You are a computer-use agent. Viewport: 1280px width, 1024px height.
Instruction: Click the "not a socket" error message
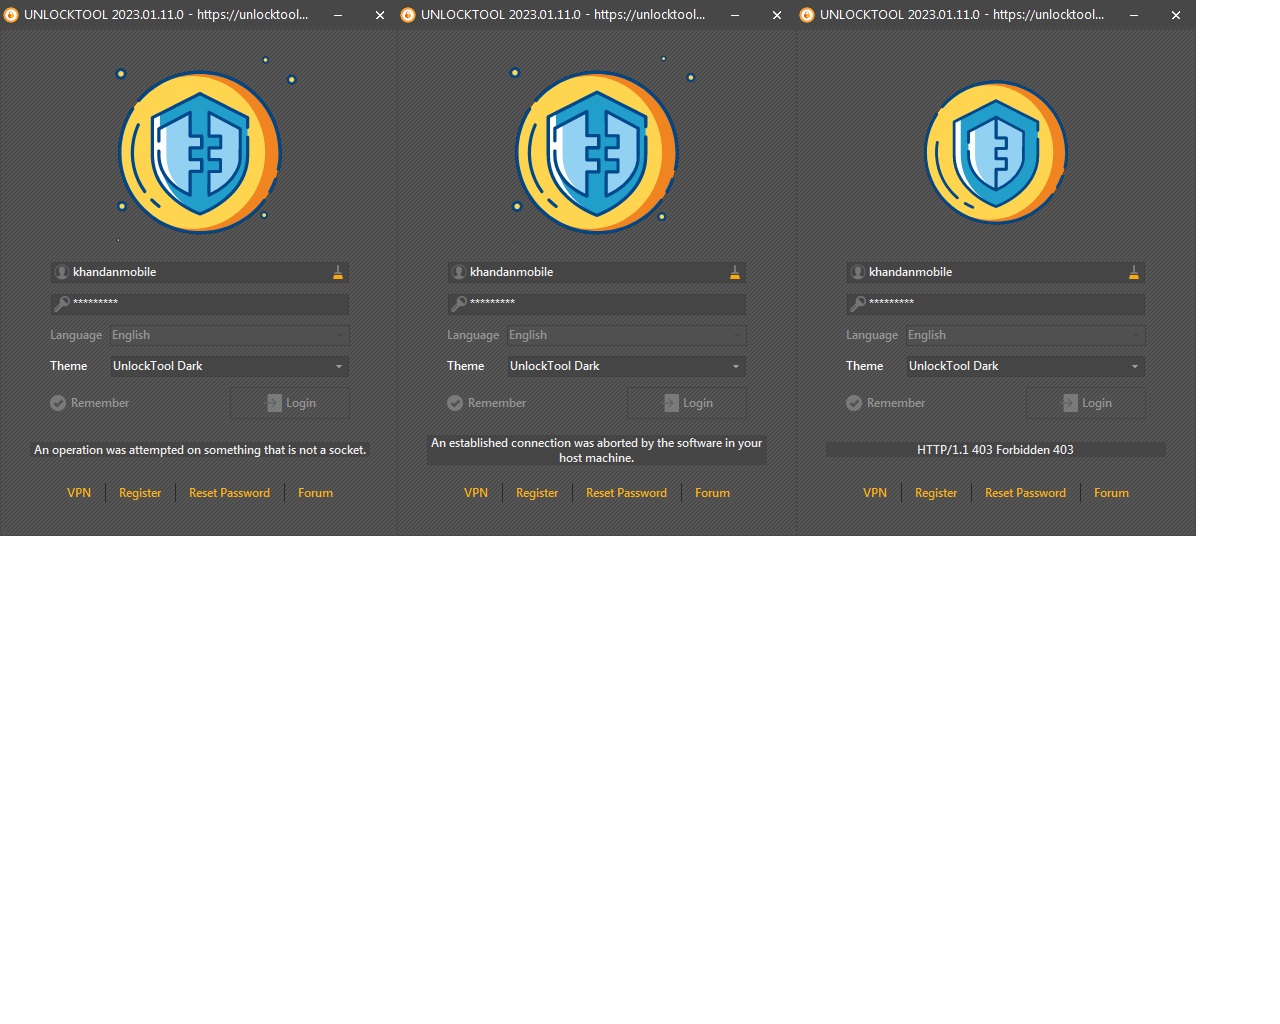pyautogui.click(x=200, y=450)
